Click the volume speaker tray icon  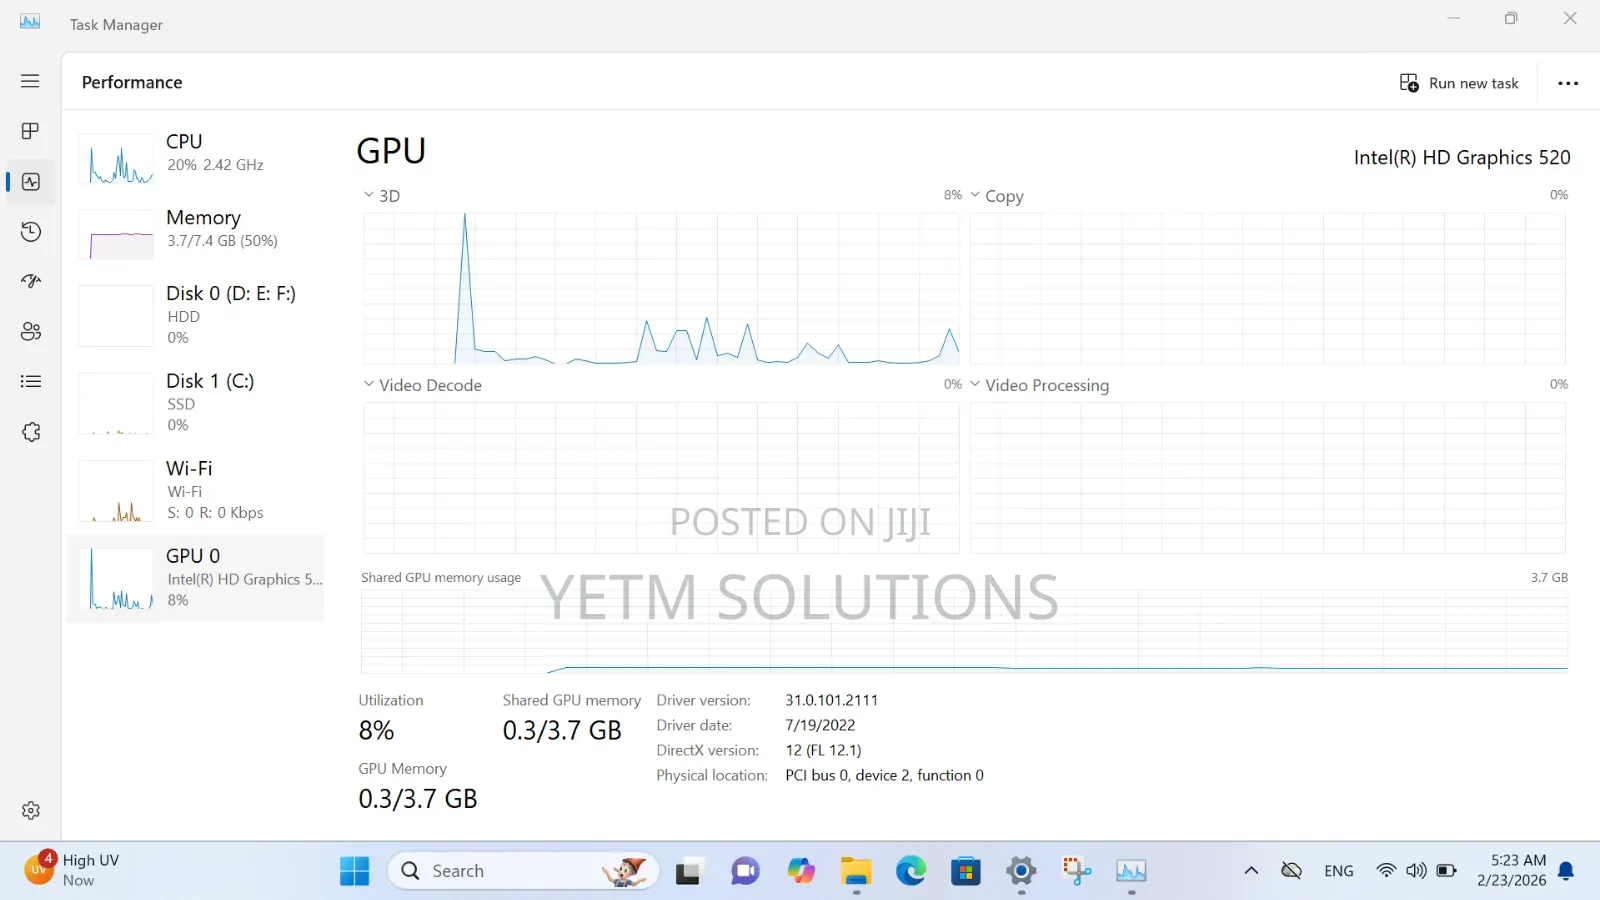(1416, 871)
